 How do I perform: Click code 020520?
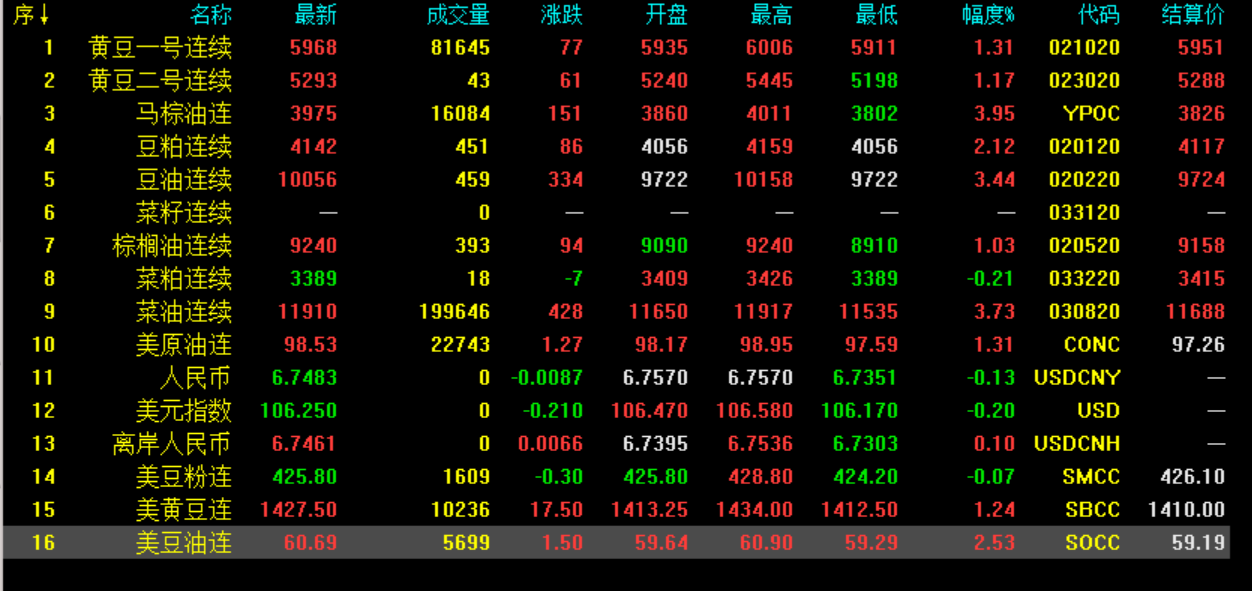click(1084, 245)
